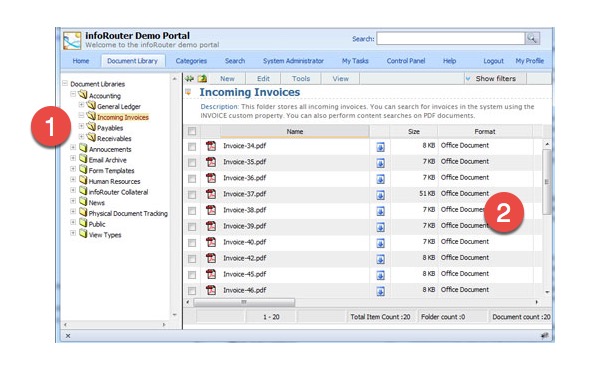This screenshot has width=599, height=373.
Task: Toggle the select-all checkbox in header
Action: pyautogui.click(x=192, y=131)
